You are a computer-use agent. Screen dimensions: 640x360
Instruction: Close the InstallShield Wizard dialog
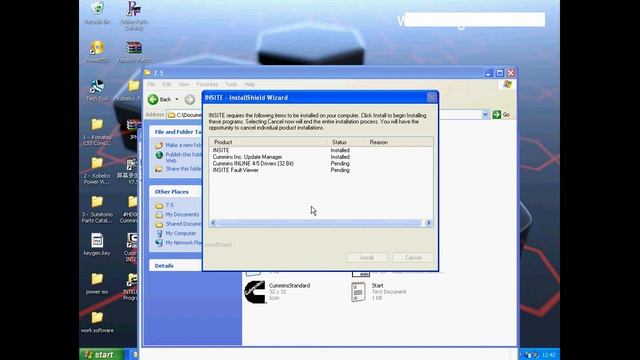tap(431, 98)
